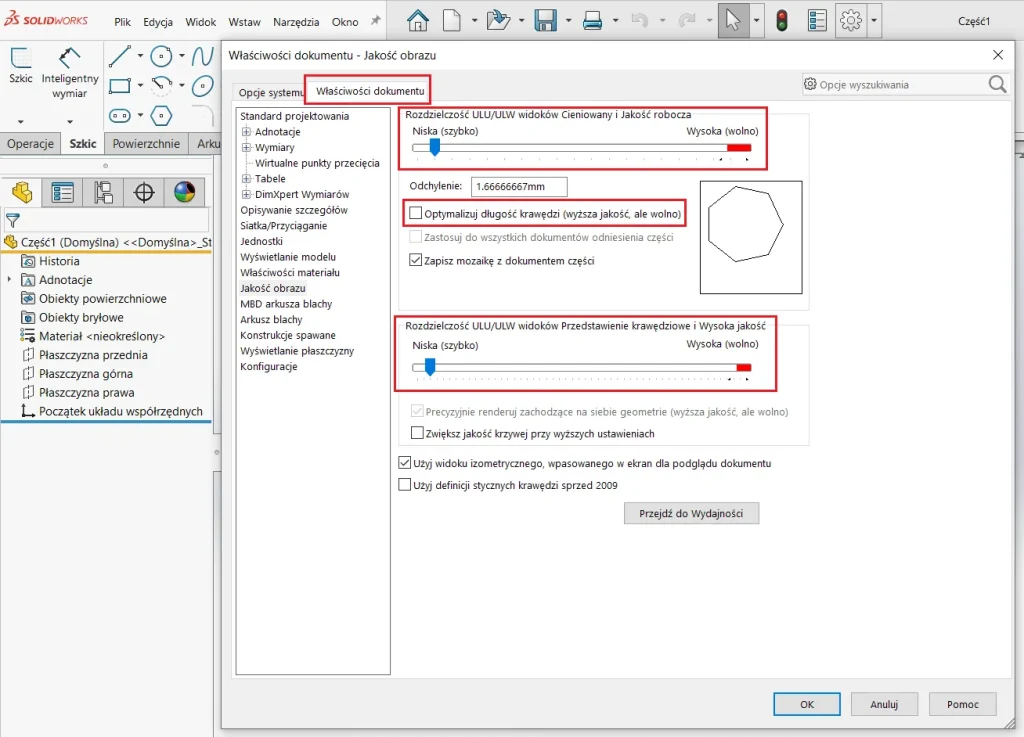
Task: Enable Optymalizuj długość krawędzi checkbox
Action: (415, 213)
